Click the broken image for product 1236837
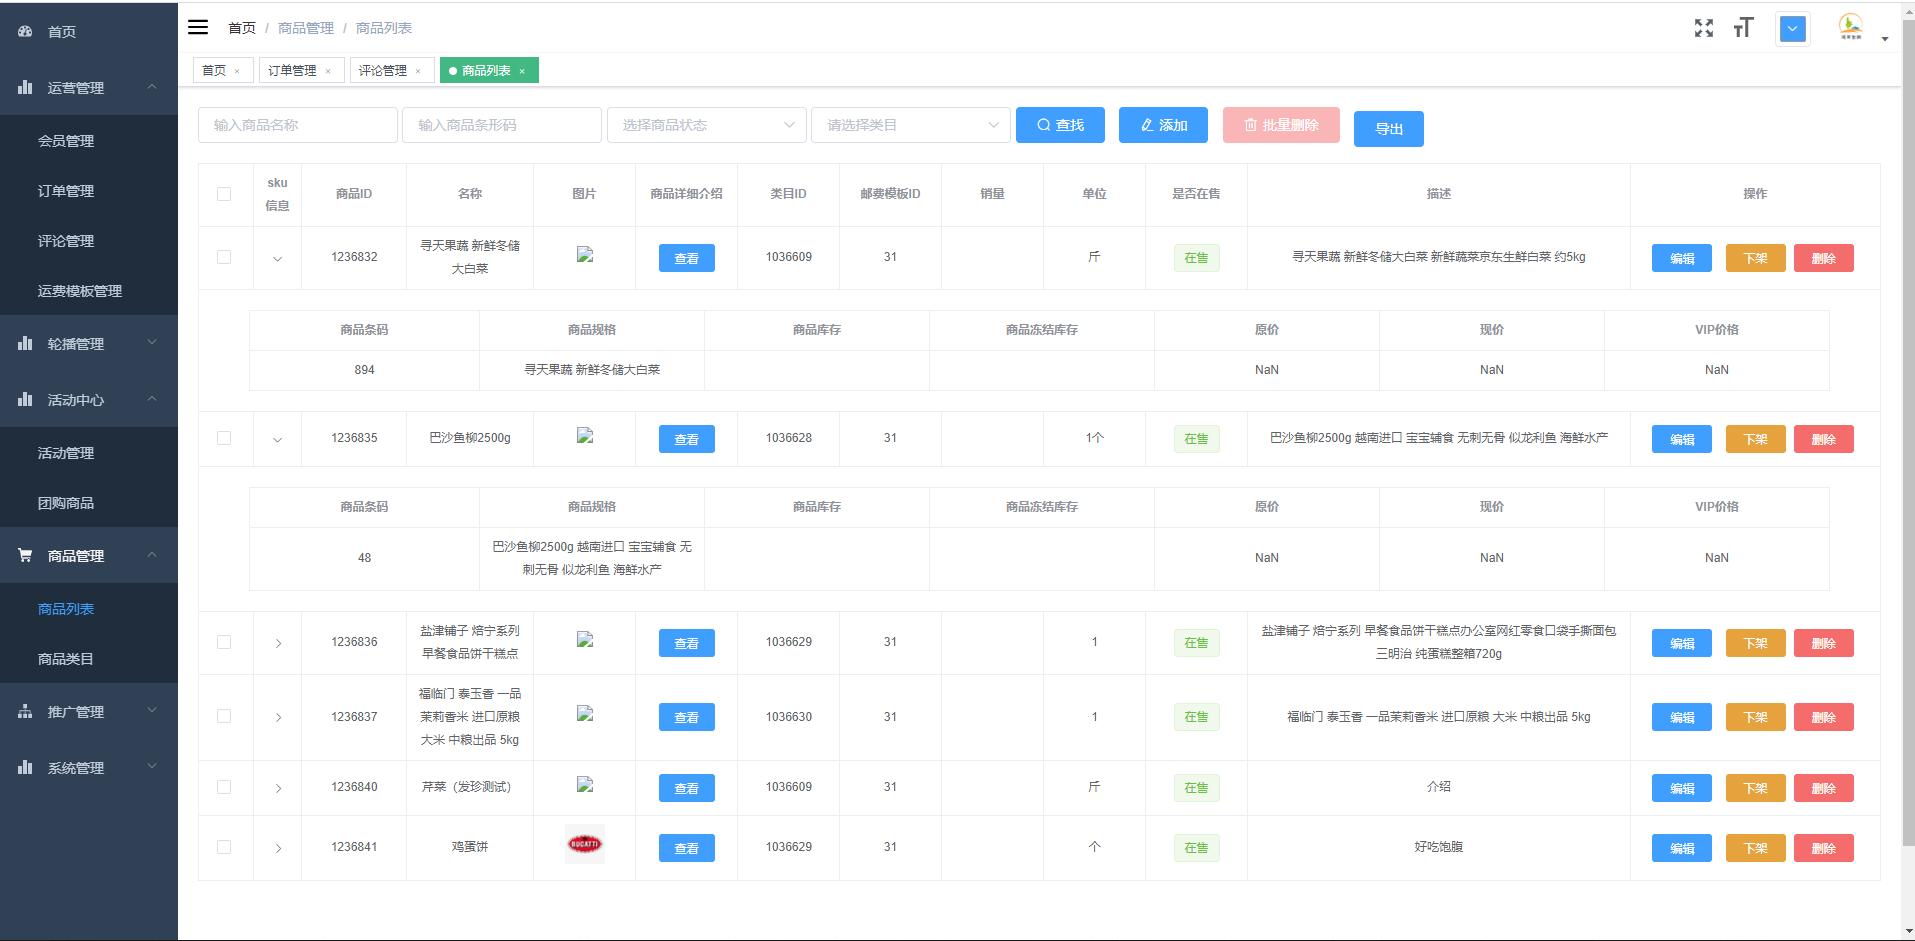Screen dimensions: 1915x941 point(585,714)
